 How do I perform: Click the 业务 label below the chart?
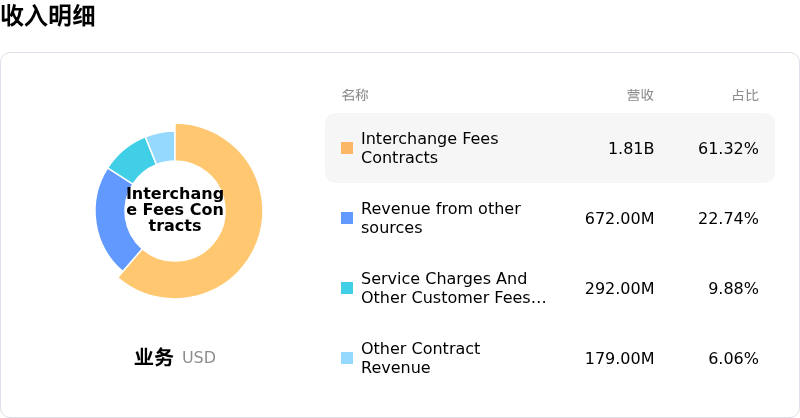(154, 357)
